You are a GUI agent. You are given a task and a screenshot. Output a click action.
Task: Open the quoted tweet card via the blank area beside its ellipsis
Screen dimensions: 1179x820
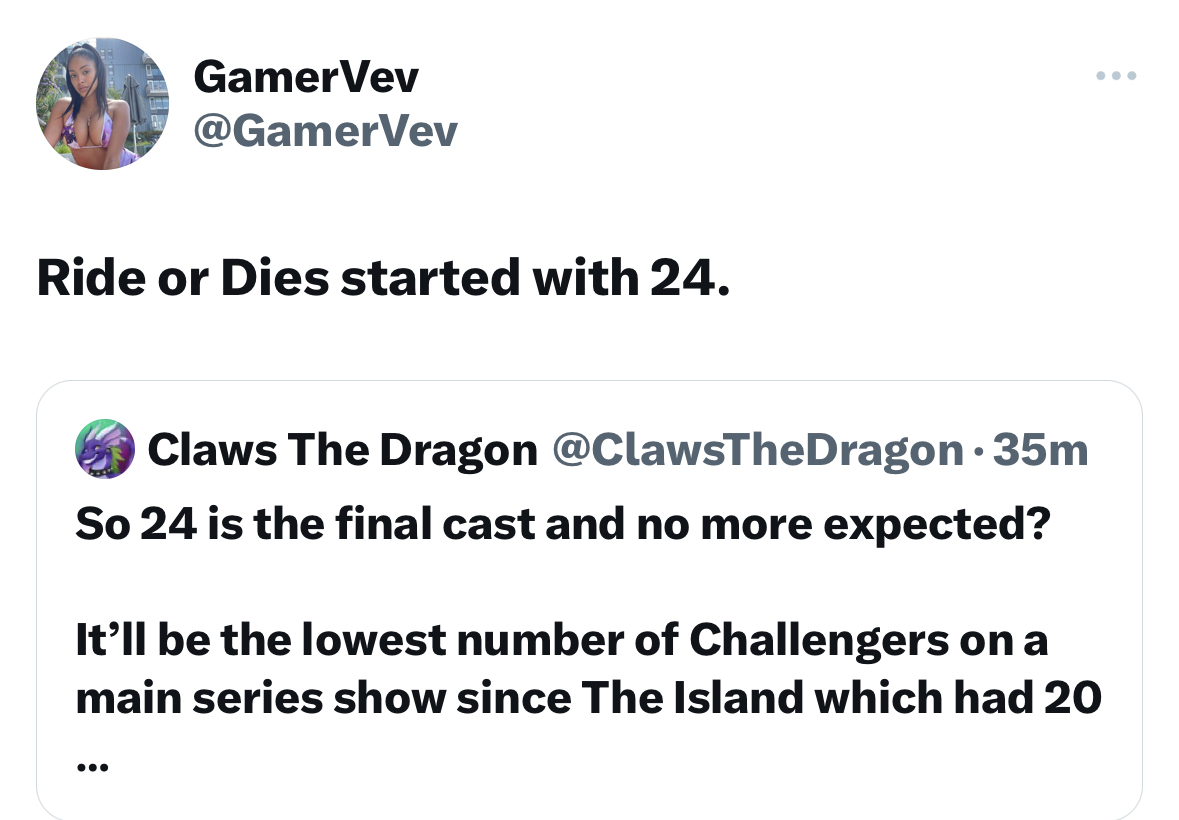(602, 767)
